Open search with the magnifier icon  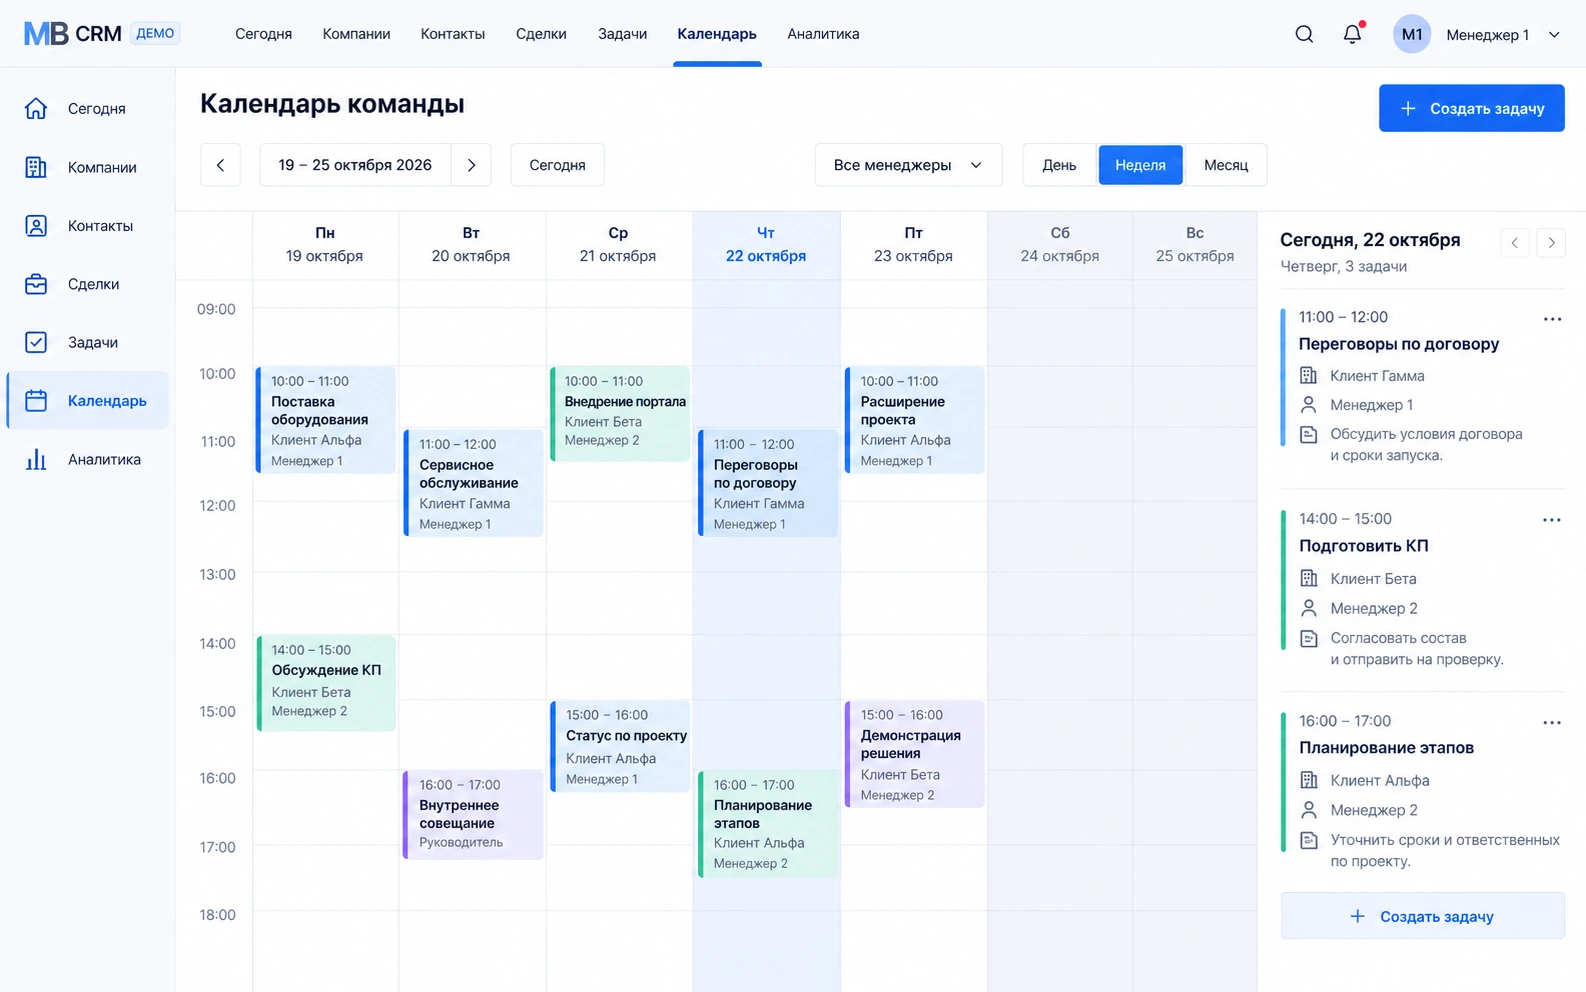[x=1304, y=34]
